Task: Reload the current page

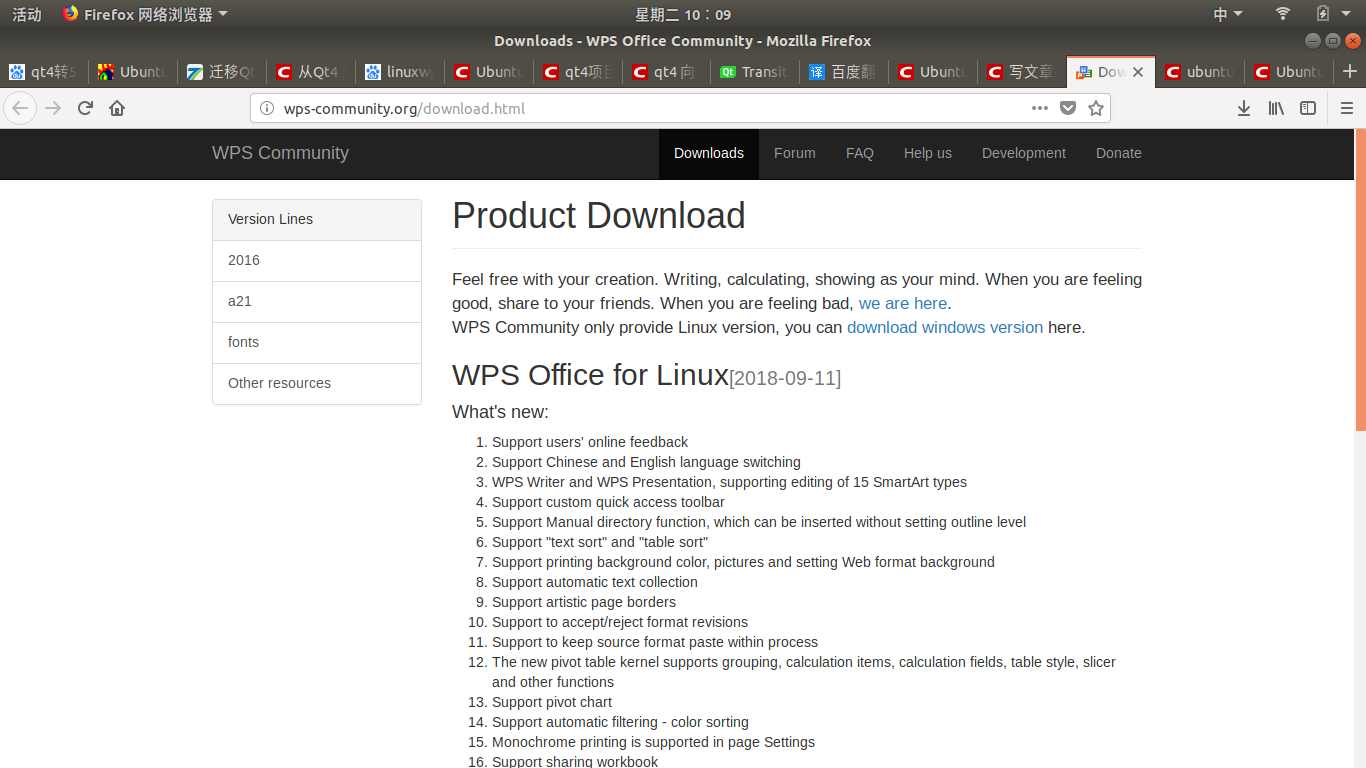Action: pos(85,108)
